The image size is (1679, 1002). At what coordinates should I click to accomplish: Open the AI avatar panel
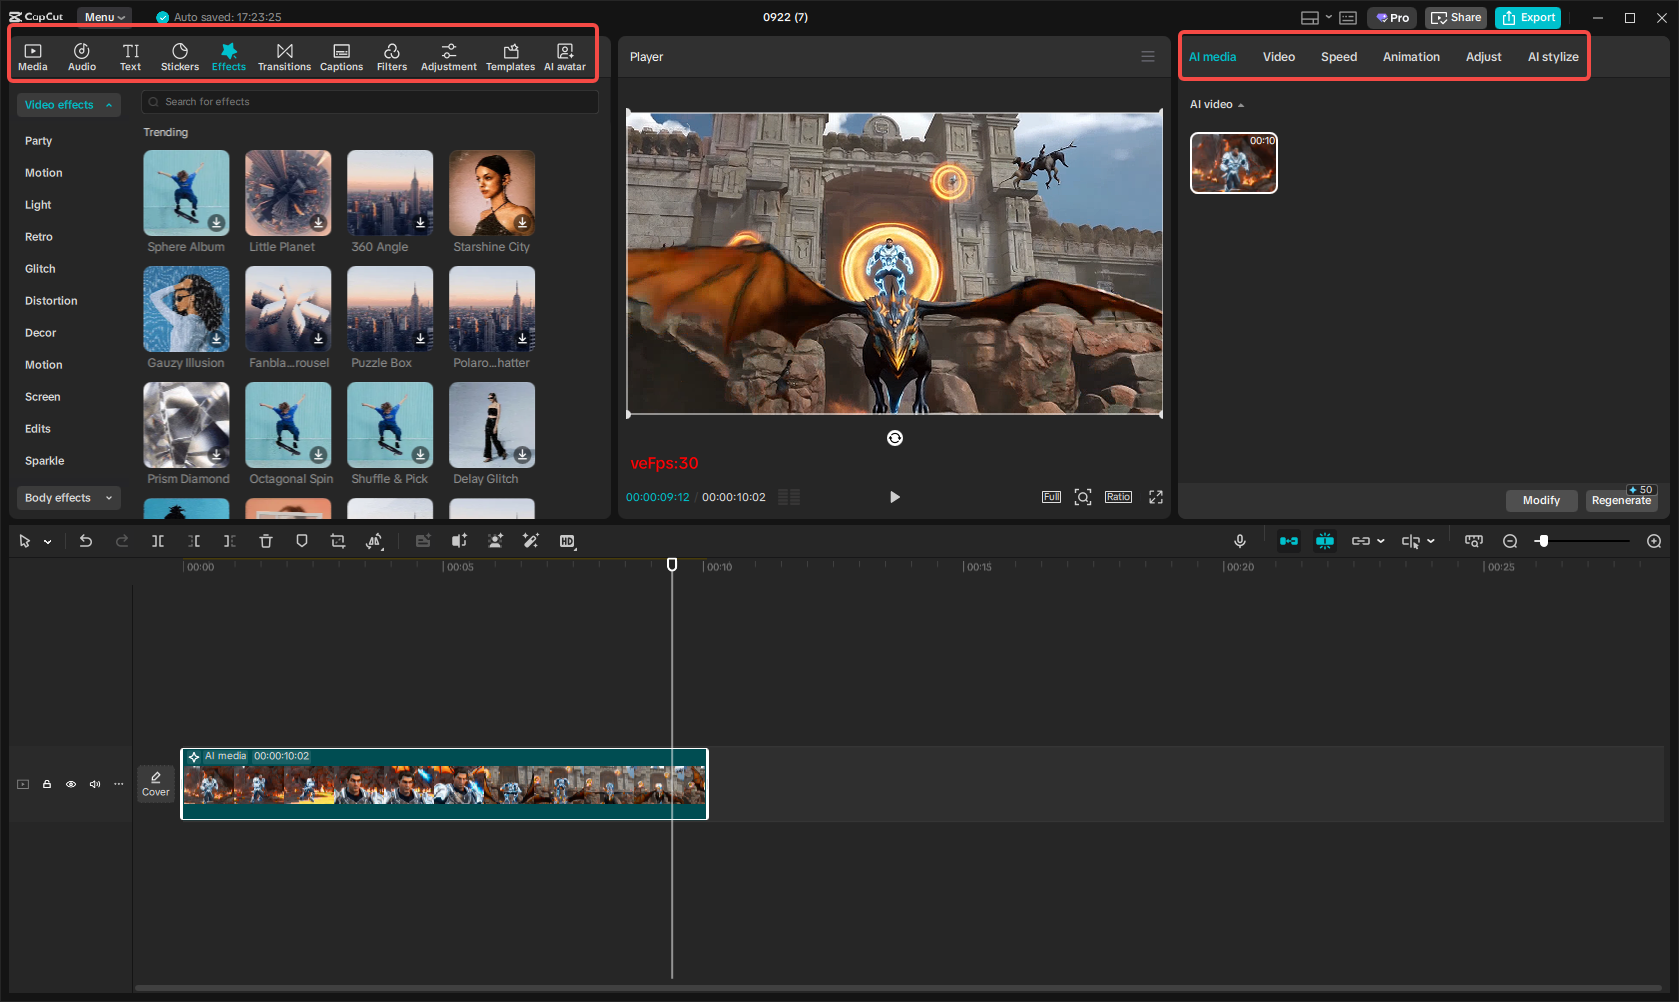pyautogui.click(x=565, y=57)
